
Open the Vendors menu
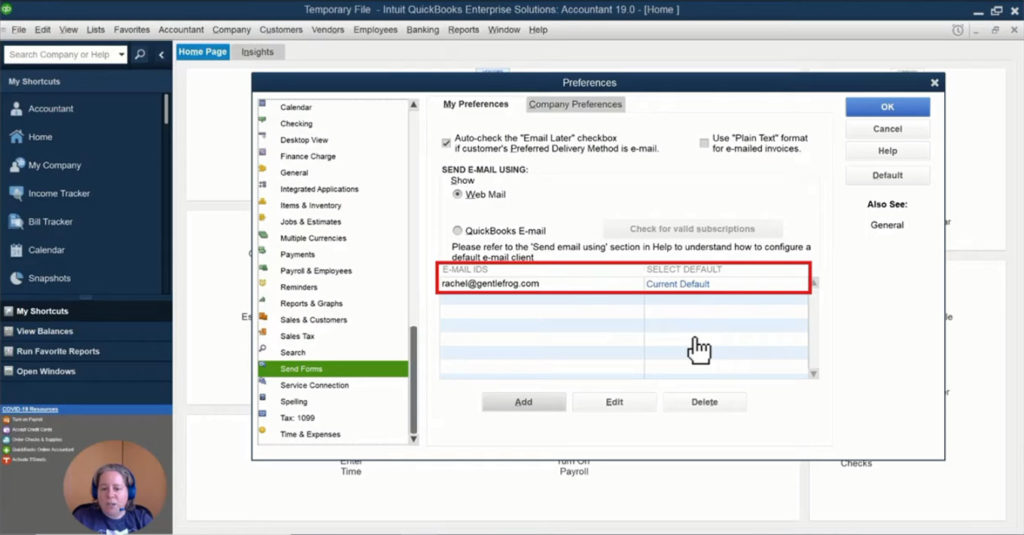328,30
